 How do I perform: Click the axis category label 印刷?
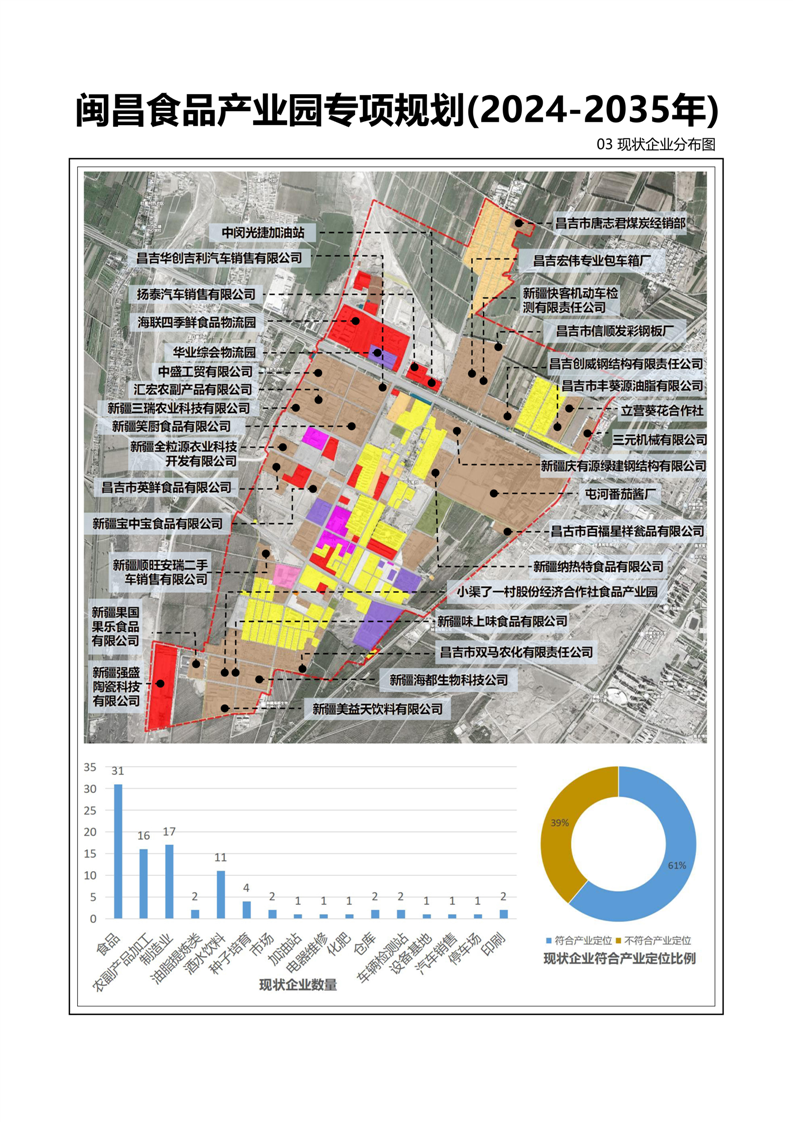pyautogui.click(x=495, y=944)
